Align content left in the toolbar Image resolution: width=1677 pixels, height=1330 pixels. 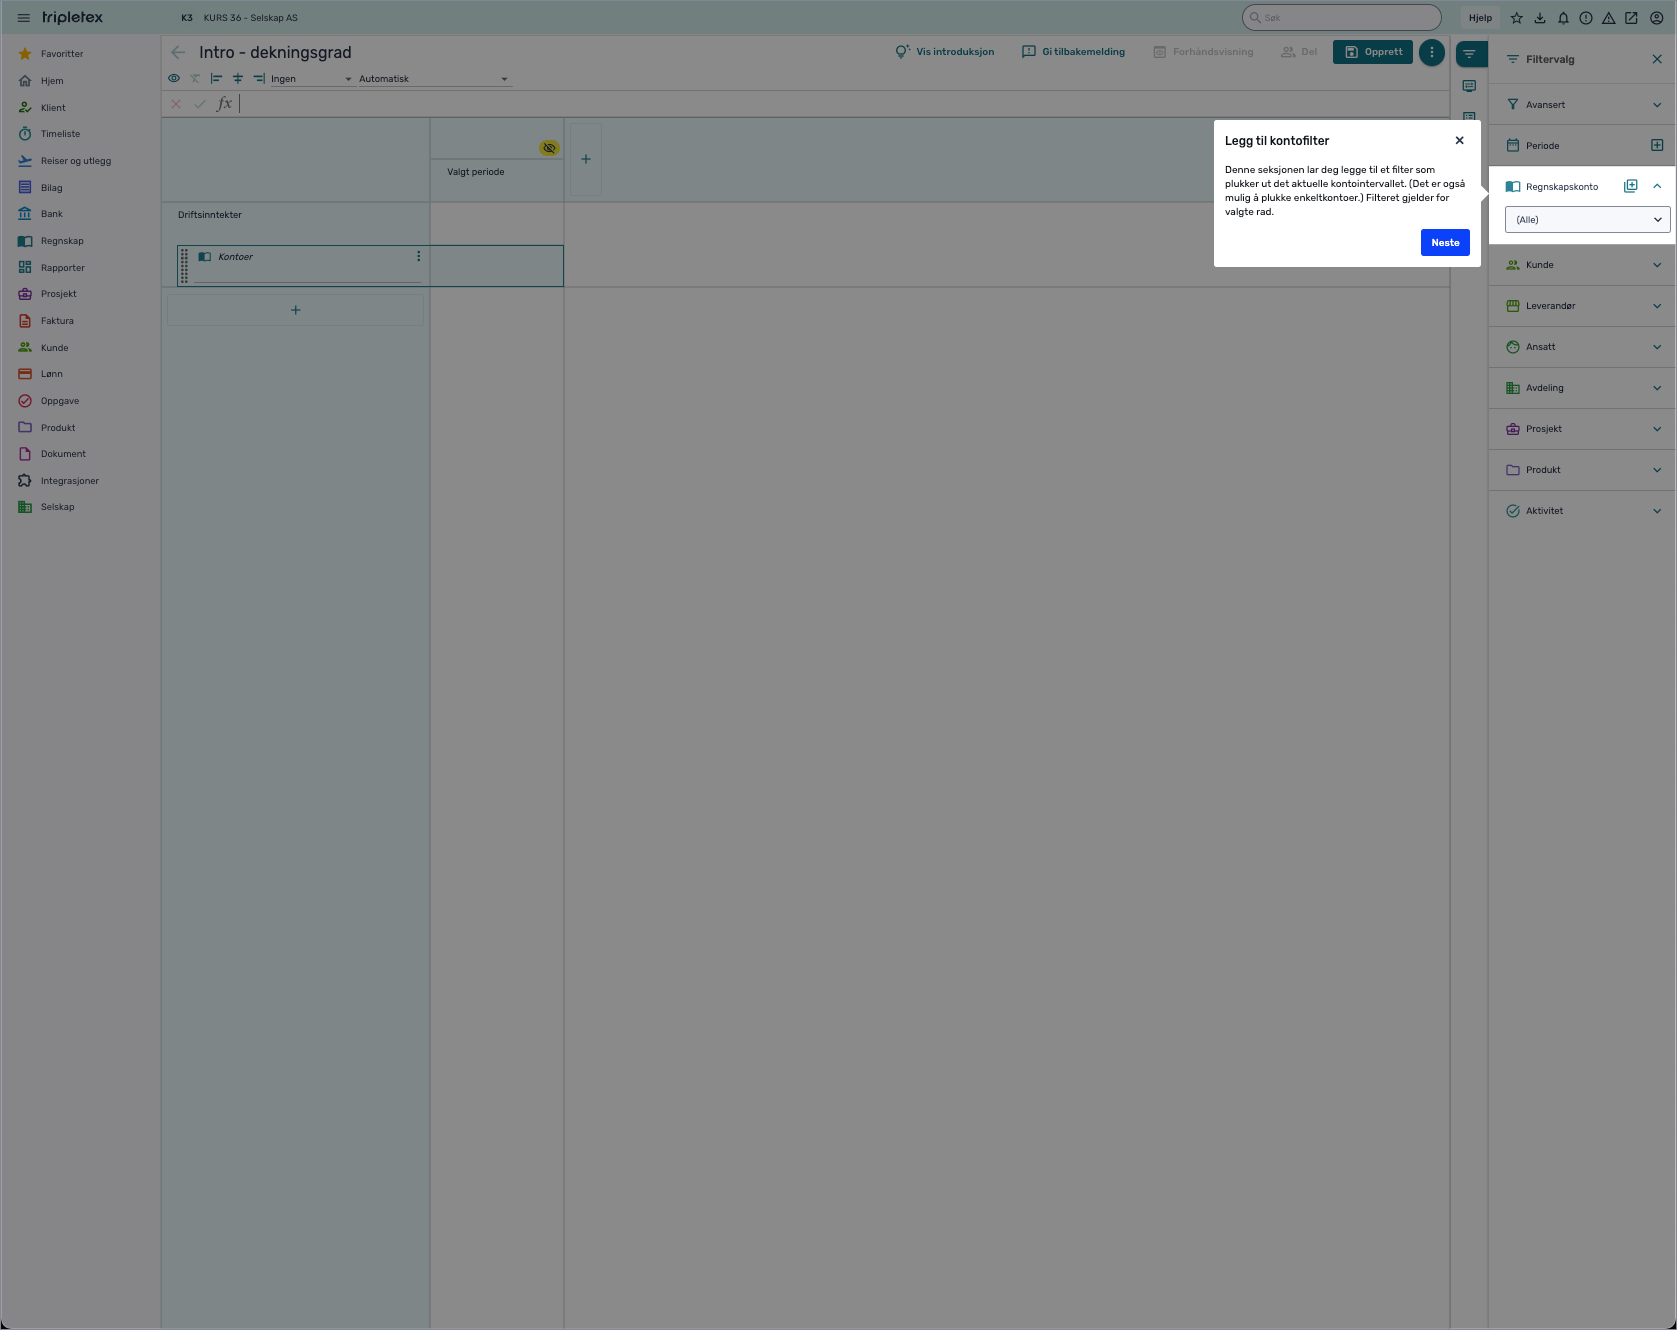click(216, 78)
